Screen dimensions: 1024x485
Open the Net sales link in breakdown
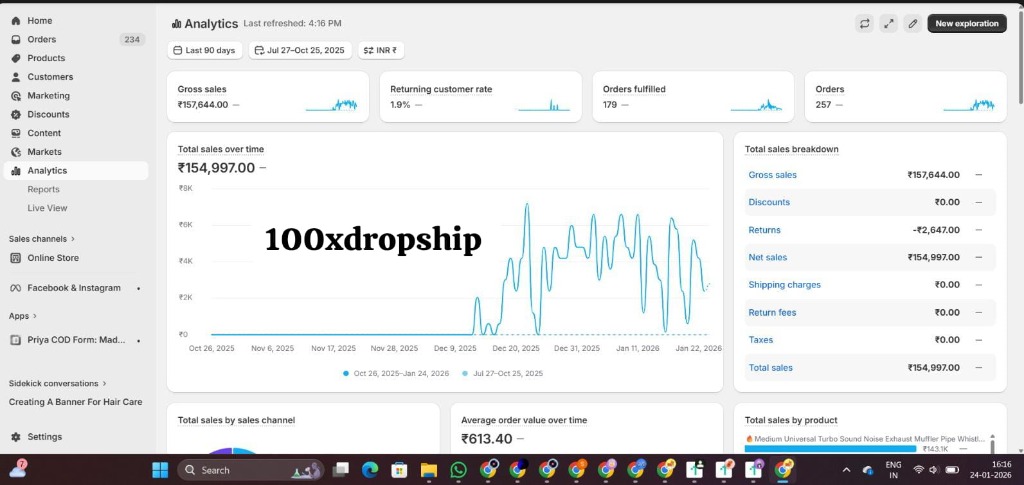click(767, 257)
